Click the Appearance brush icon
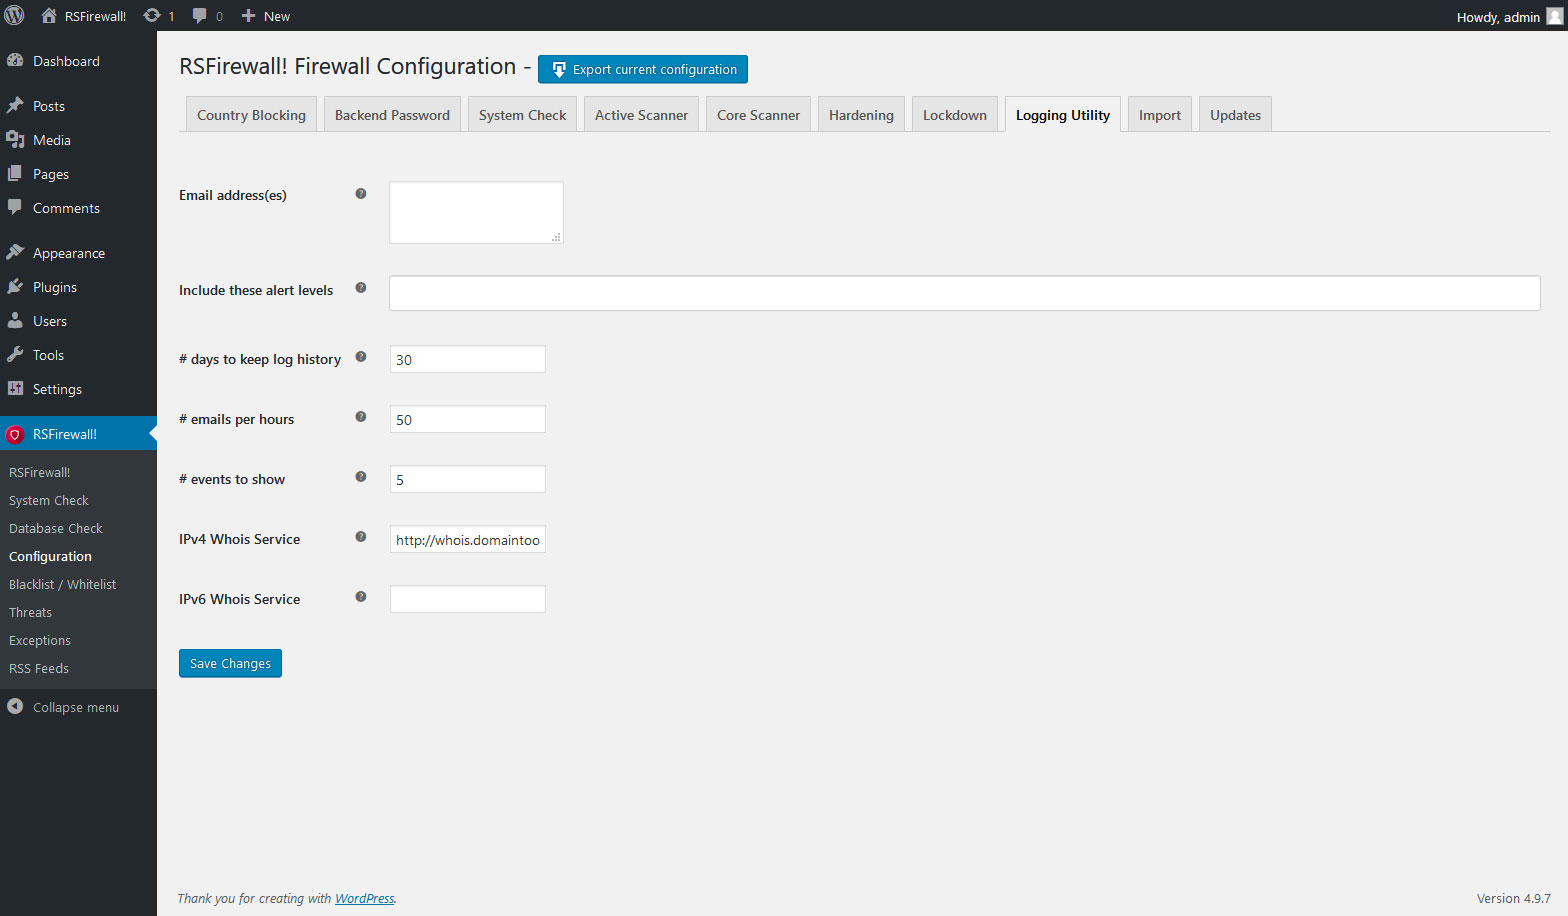The image size is (1568, 916). (15, 252)
